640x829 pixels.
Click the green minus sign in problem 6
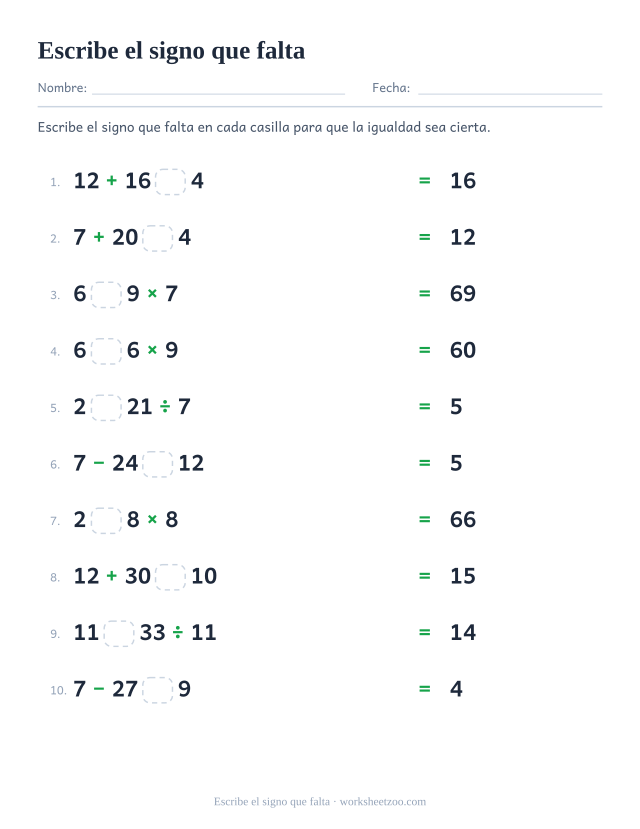99,463
